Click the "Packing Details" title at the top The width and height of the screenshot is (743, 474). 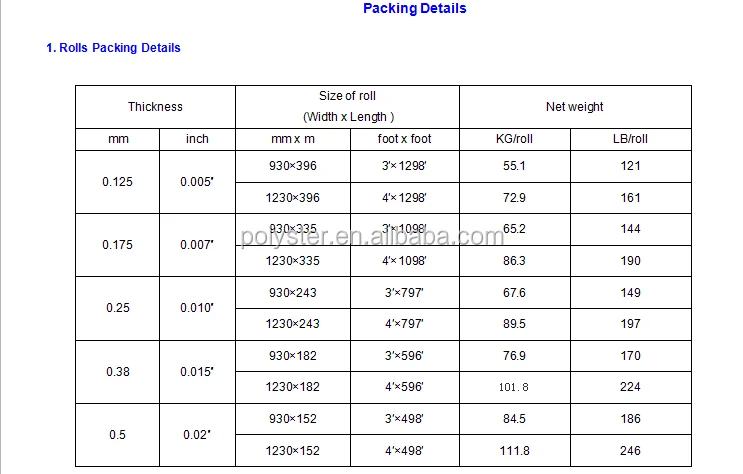414,9
